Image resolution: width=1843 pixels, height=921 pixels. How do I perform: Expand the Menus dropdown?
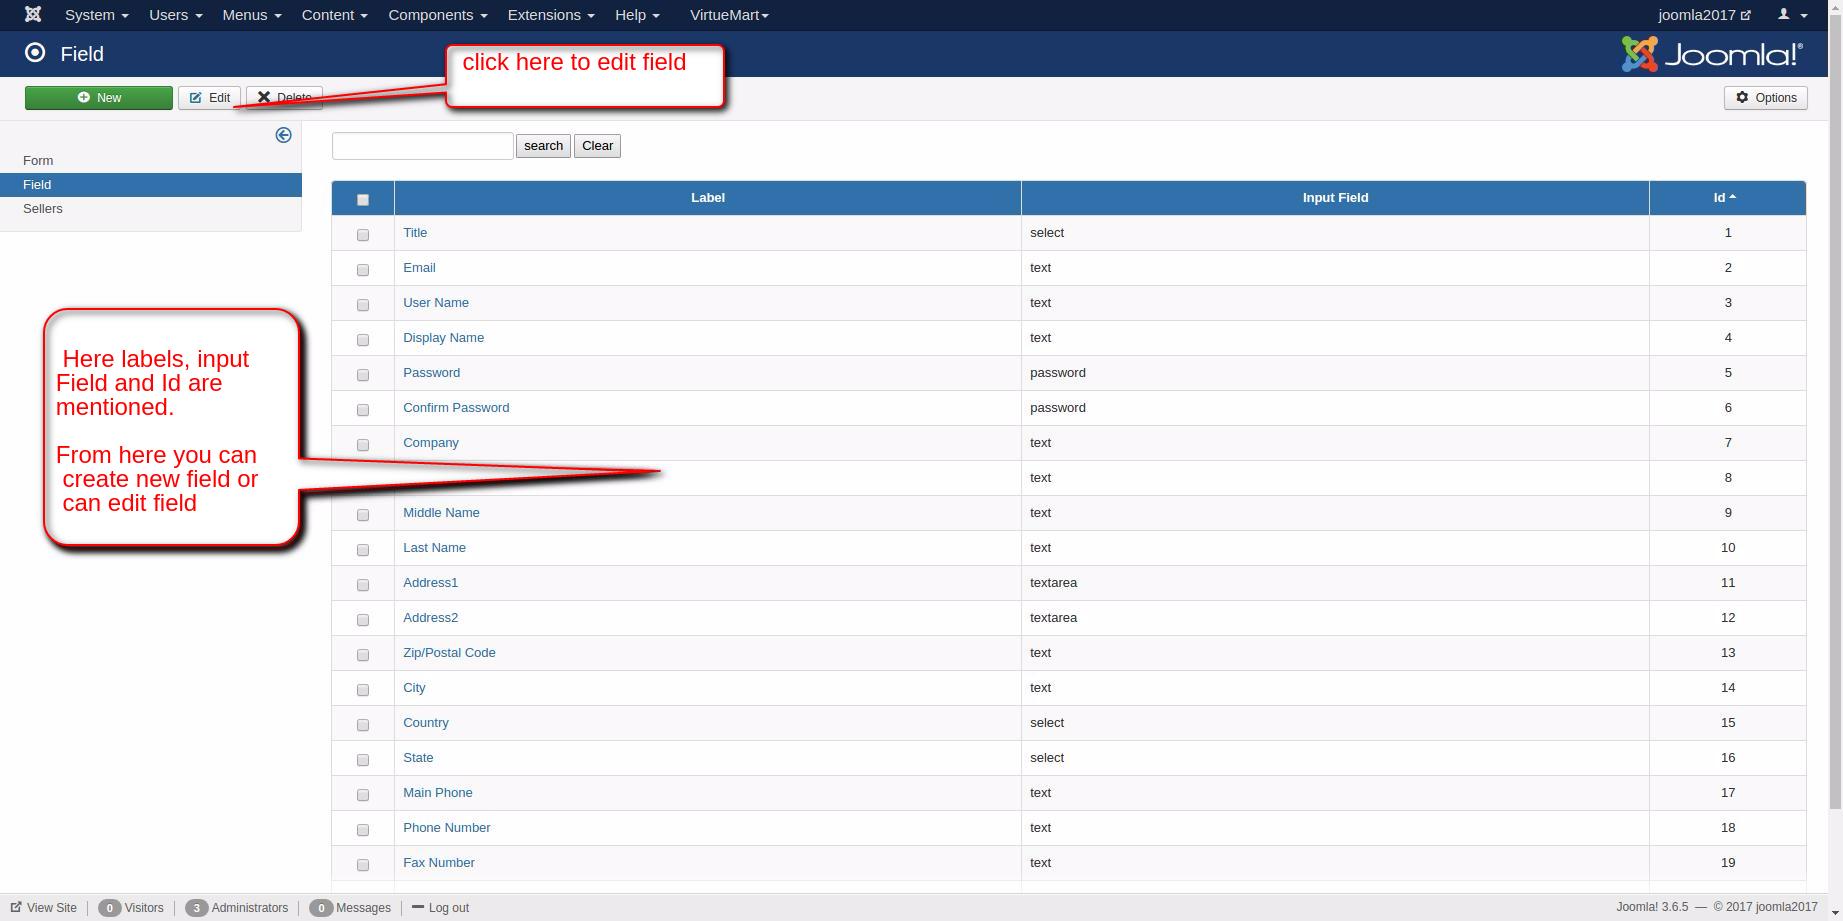point(252,15)
